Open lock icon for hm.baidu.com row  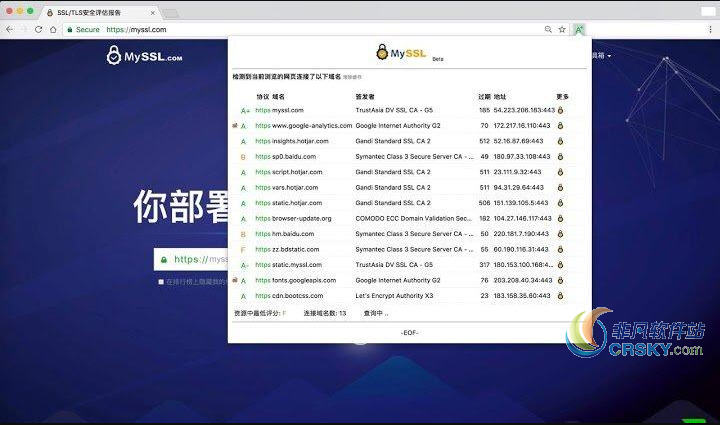[x=560, y=234]
